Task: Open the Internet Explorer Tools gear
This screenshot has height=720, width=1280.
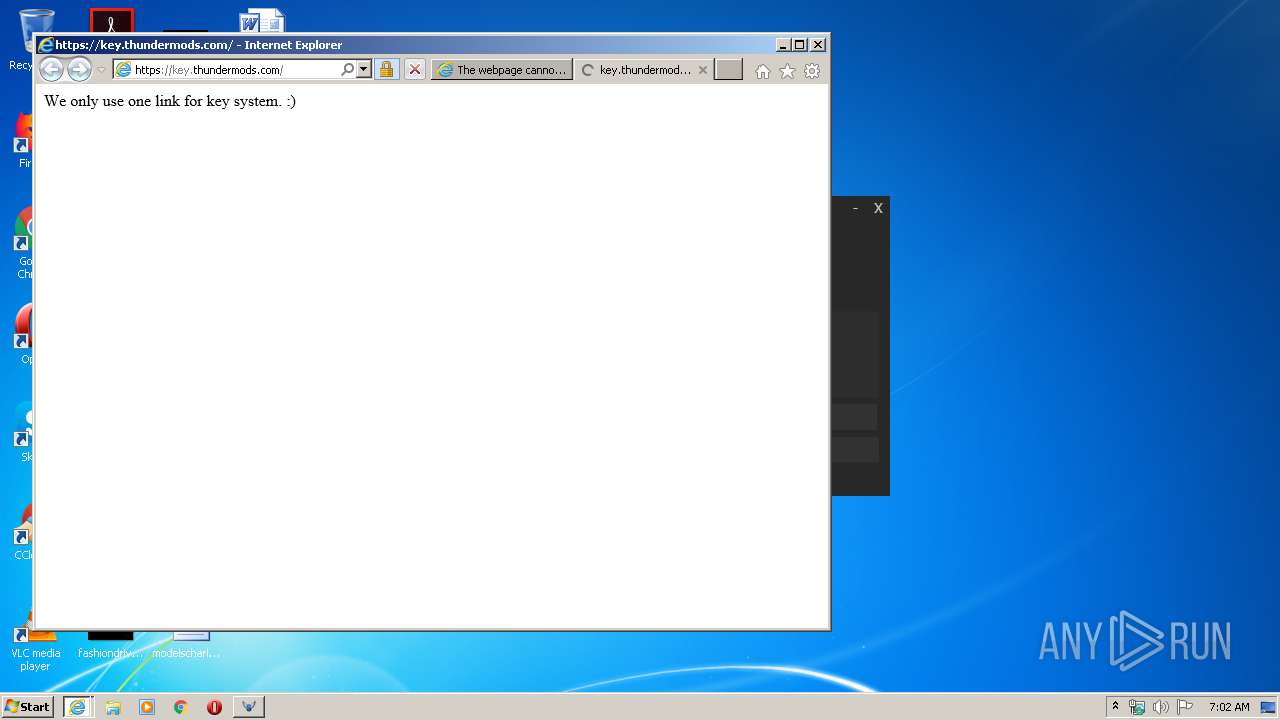Action: pyautogui.click(x=812, y=71)
